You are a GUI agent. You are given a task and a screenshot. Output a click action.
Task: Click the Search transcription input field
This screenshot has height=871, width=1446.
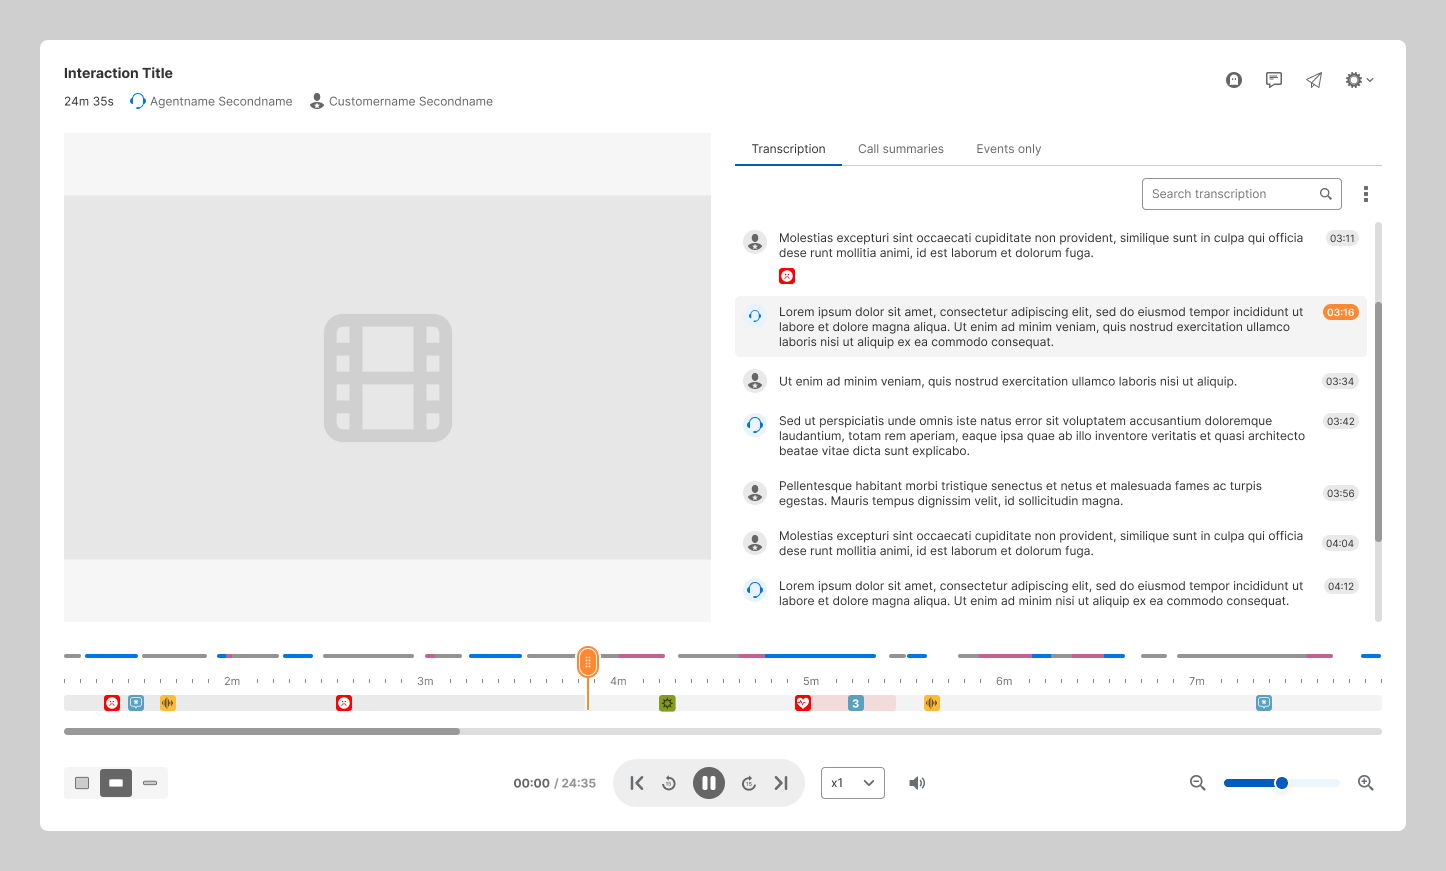coord(1230,194)
